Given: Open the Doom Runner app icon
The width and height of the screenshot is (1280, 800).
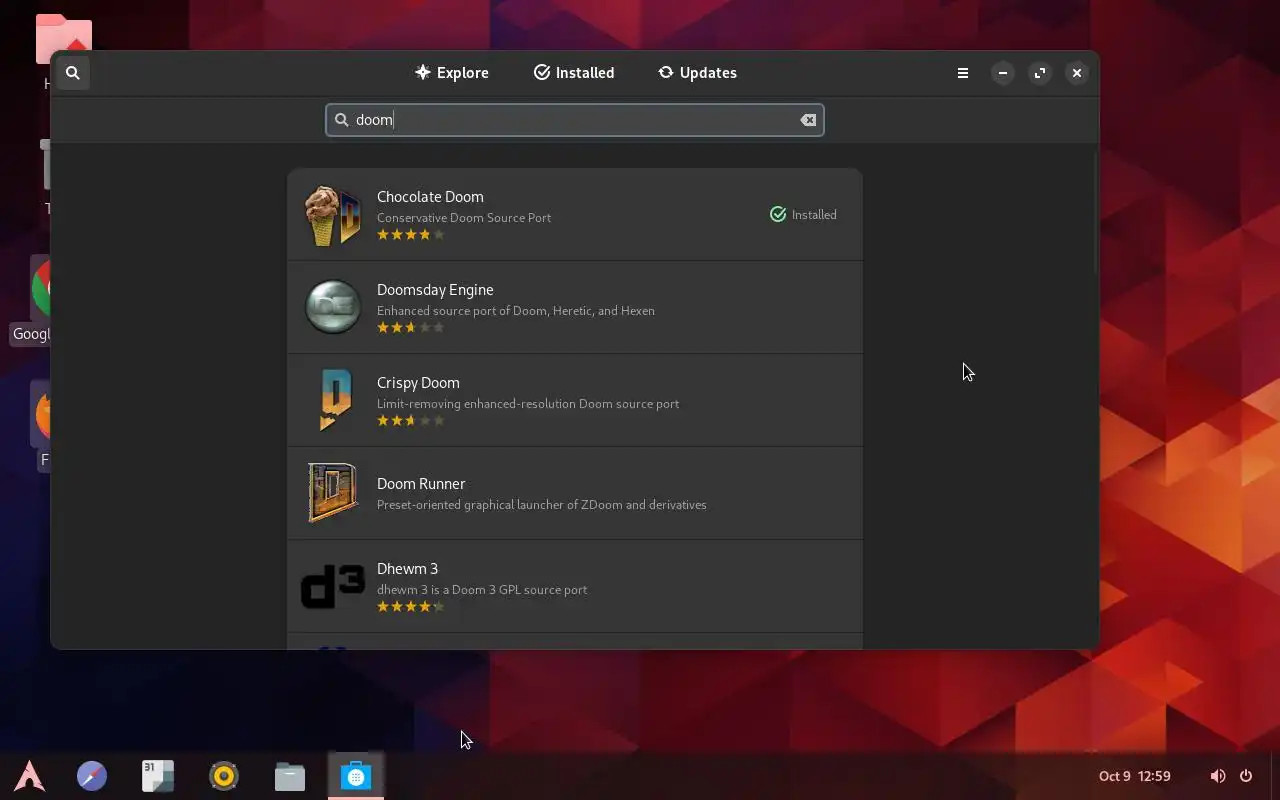Looking at the screenshot, I should 332,493.
